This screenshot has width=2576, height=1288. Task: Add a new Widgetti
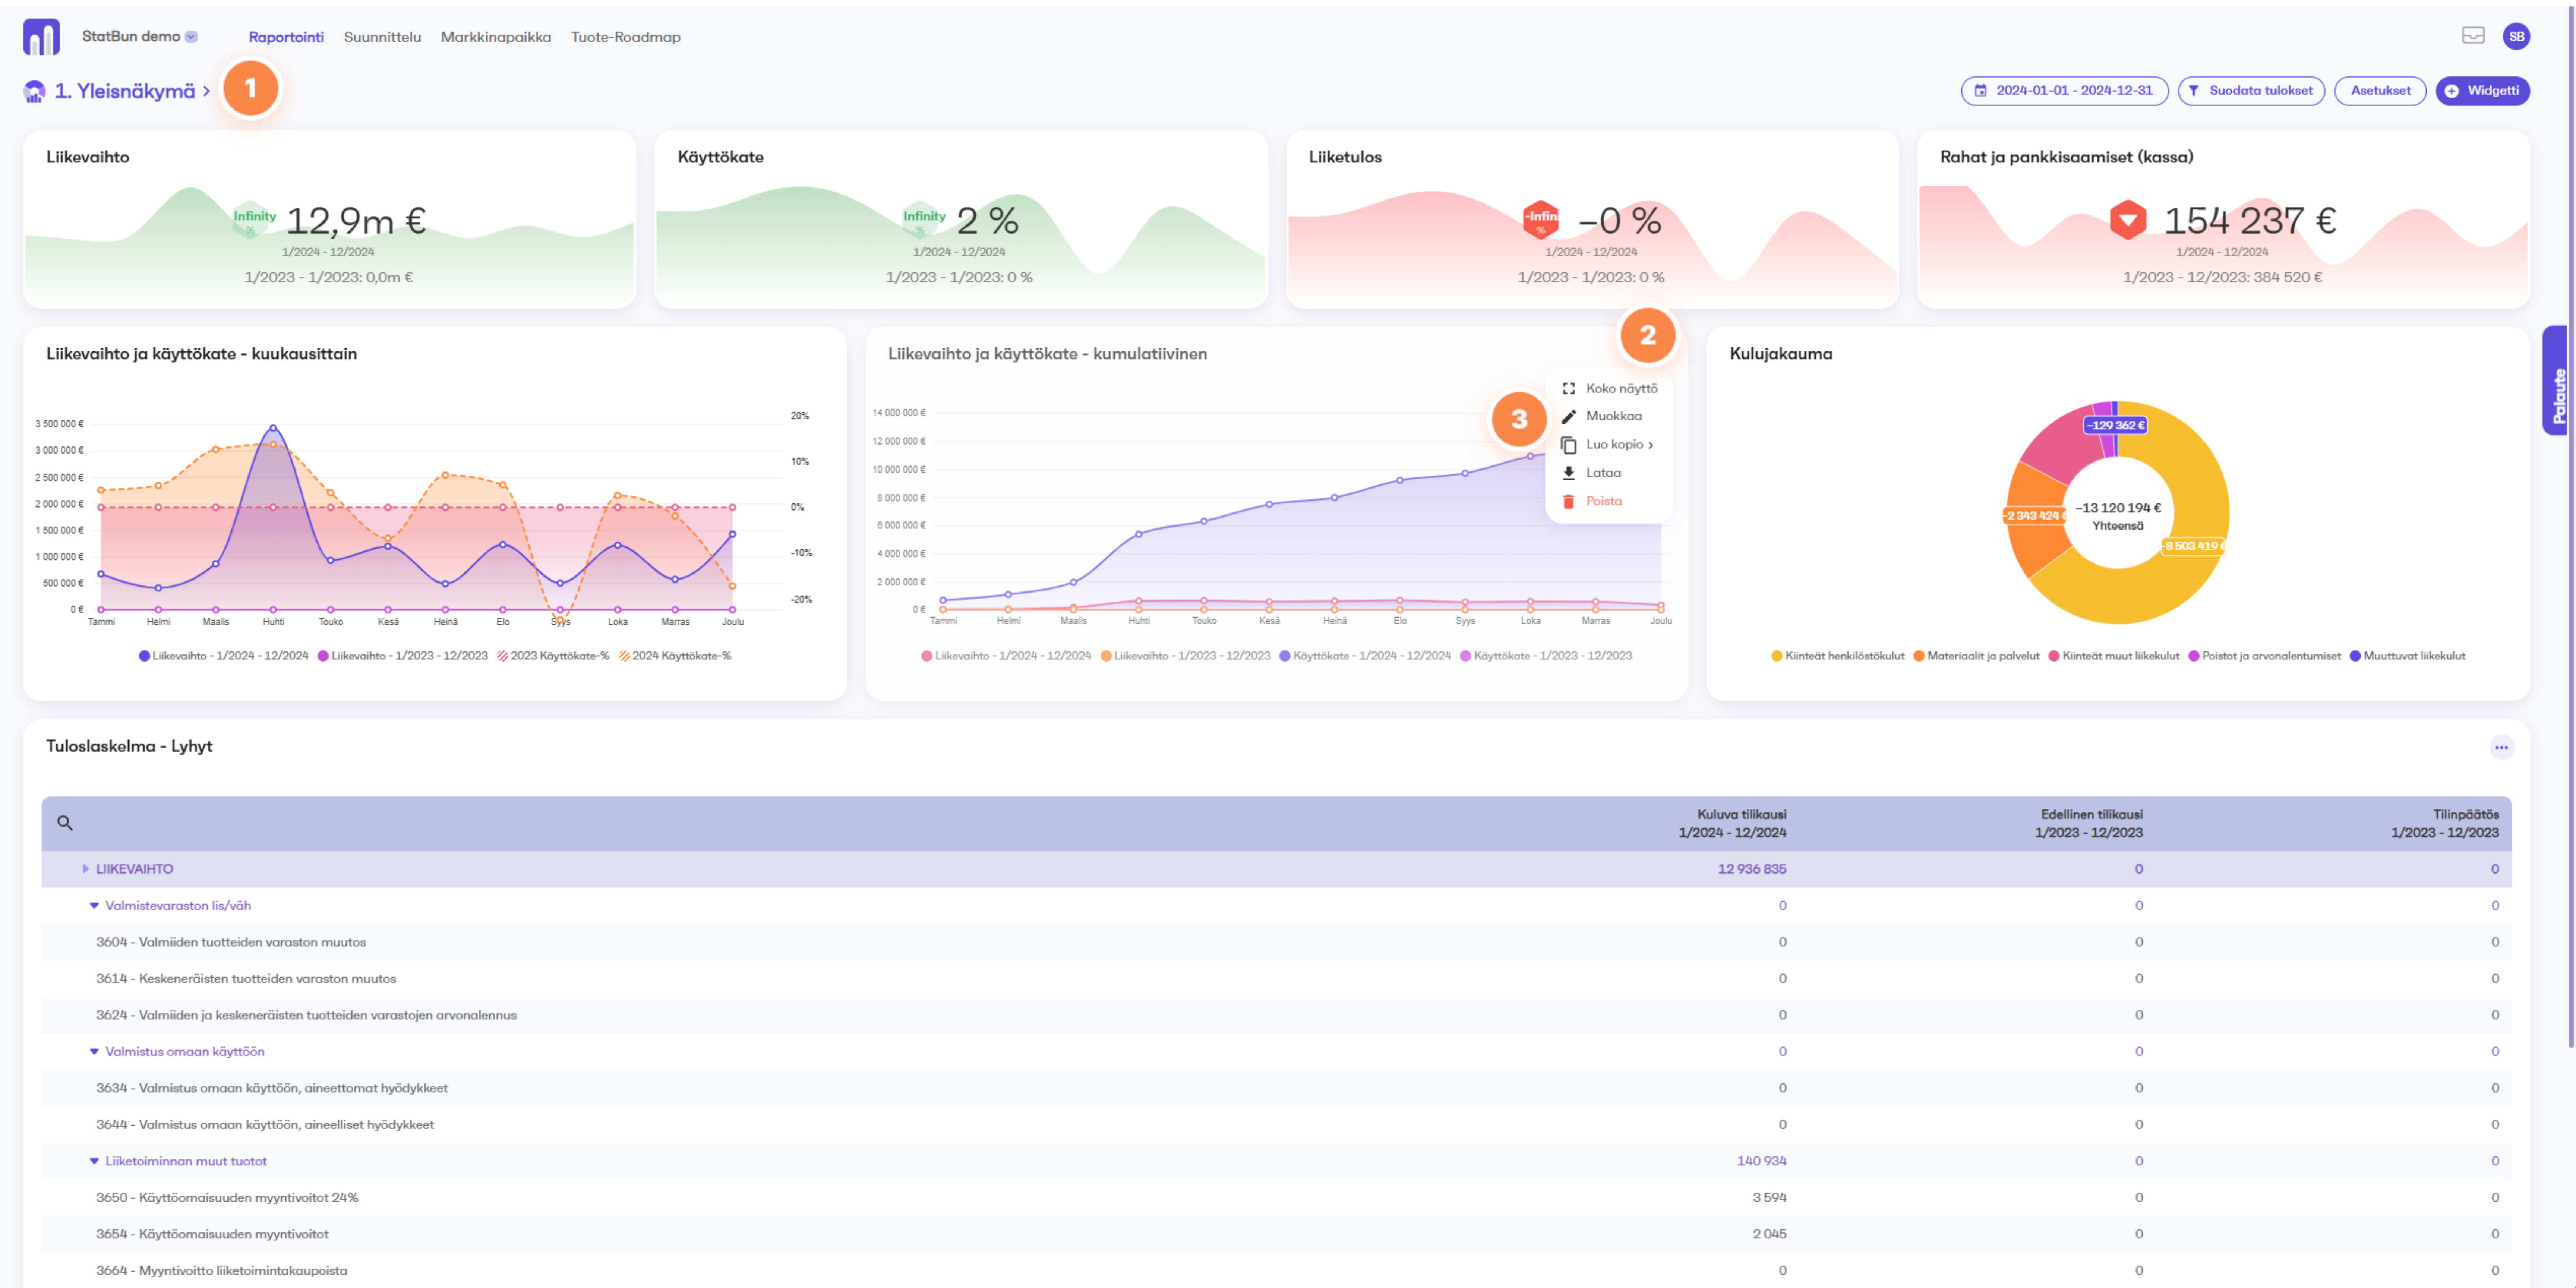[2482, 91]
